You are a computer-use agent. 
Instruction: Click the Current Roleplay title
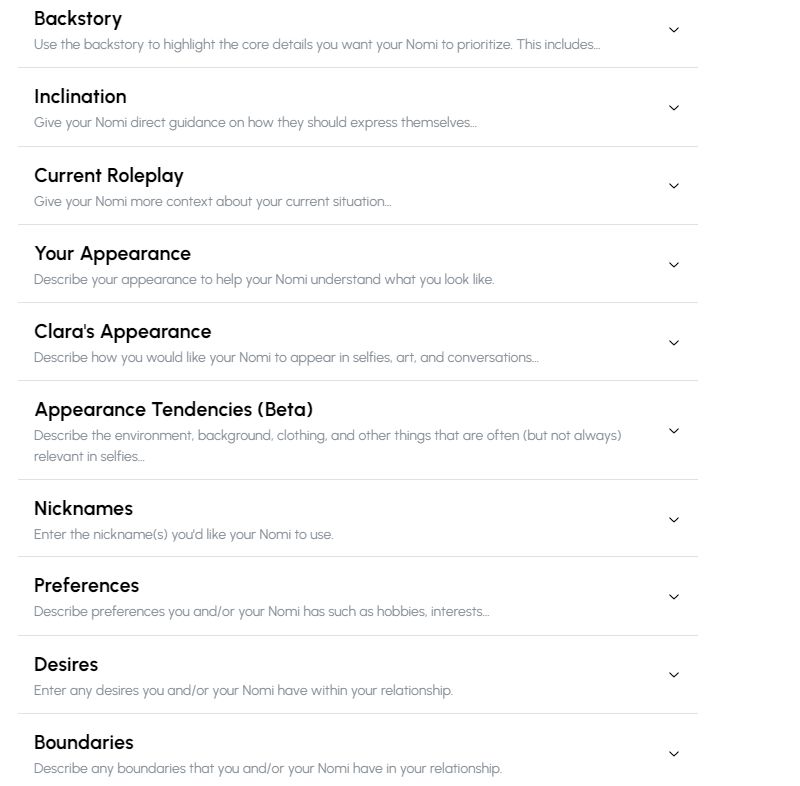(x=109, y=175)
